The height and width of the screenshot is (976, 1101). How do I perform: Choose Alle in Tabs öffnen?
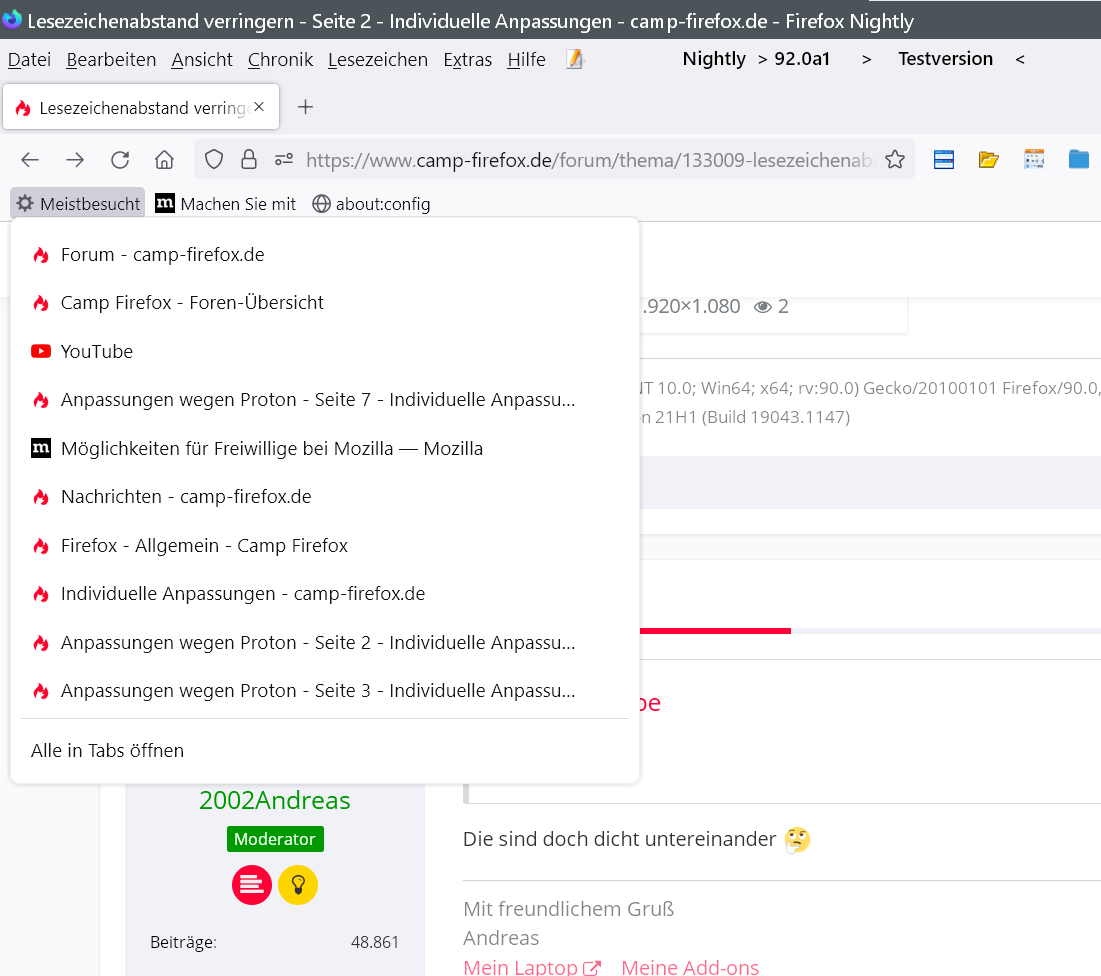325,751
